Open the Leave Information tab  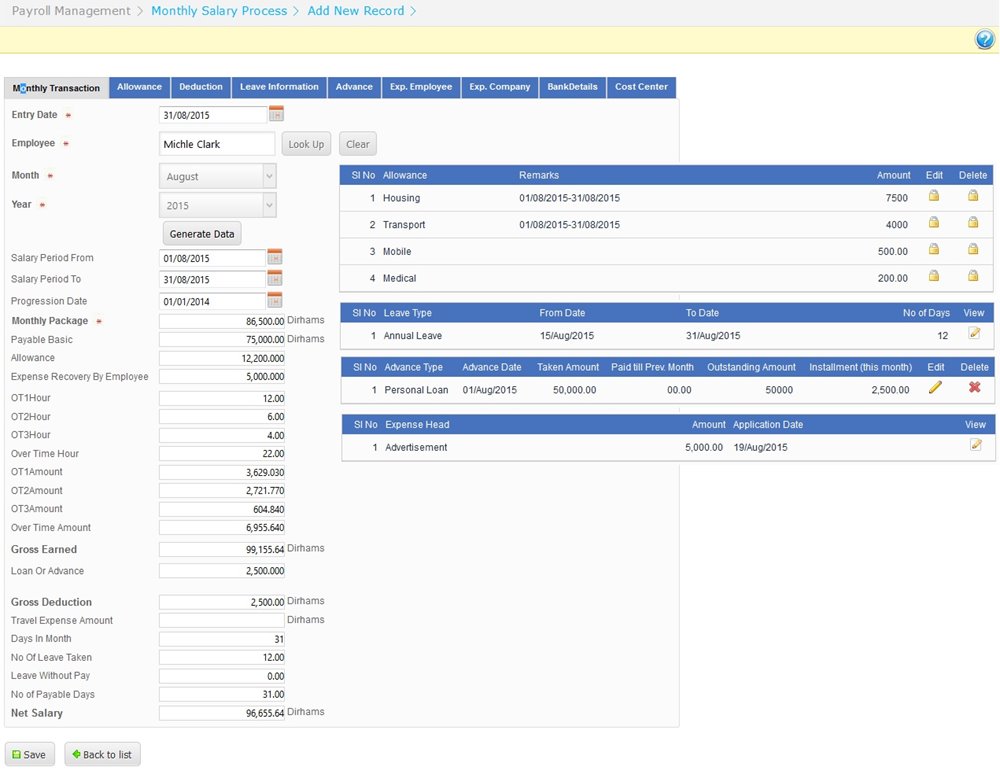[x=279, y=87]
